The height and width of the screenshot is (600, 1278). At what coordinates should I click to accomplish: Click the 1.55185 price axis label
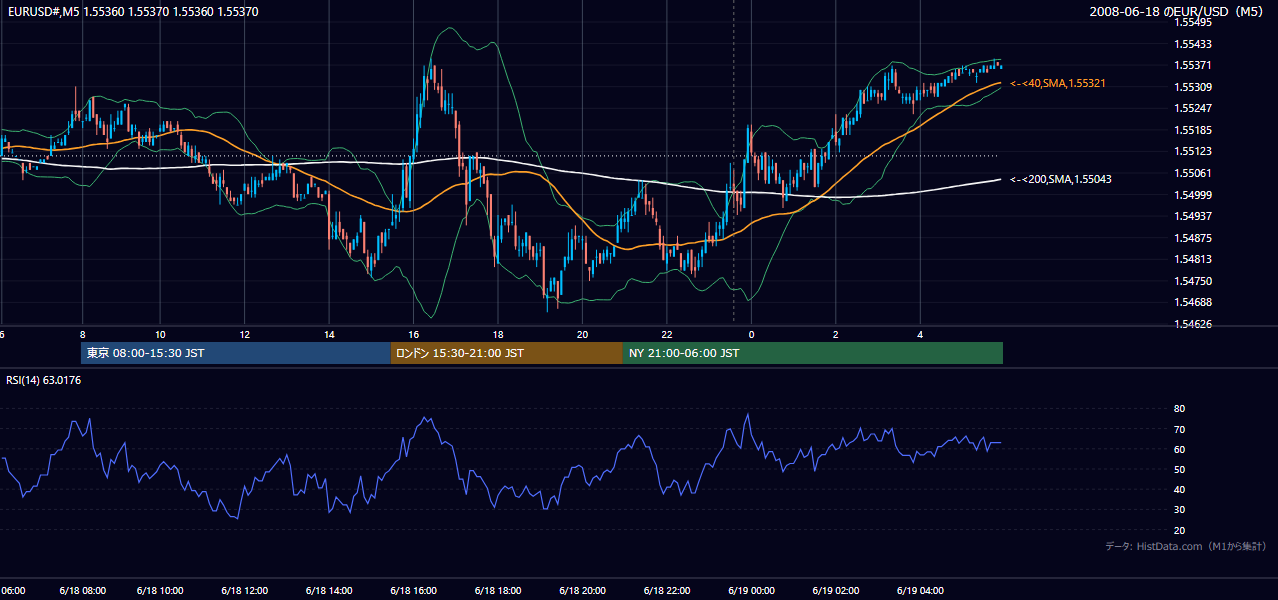point(1192,130)
